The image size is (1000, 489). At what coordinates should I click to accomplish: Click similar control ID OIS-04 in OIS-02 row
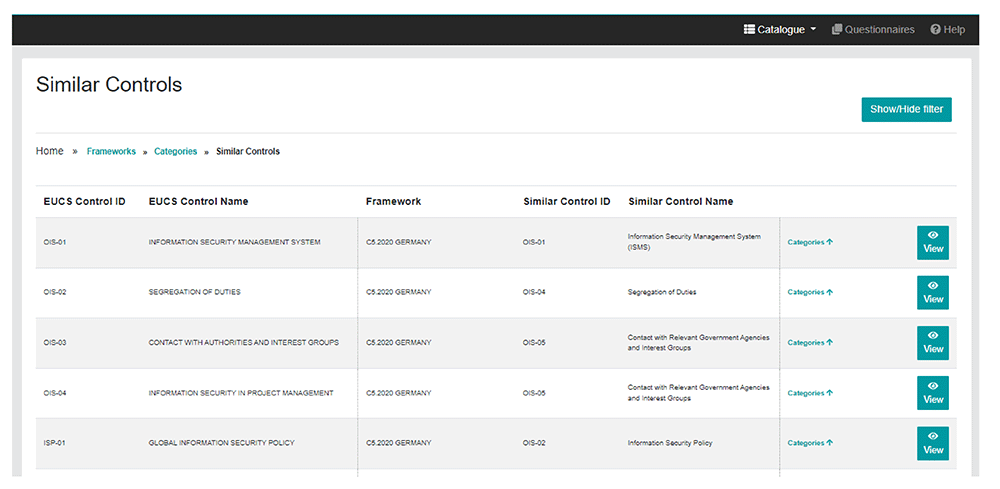point(534,292)
